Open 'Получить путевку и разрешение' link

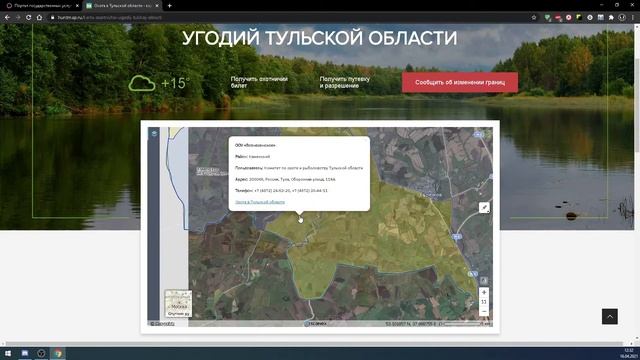click(344, 82)
